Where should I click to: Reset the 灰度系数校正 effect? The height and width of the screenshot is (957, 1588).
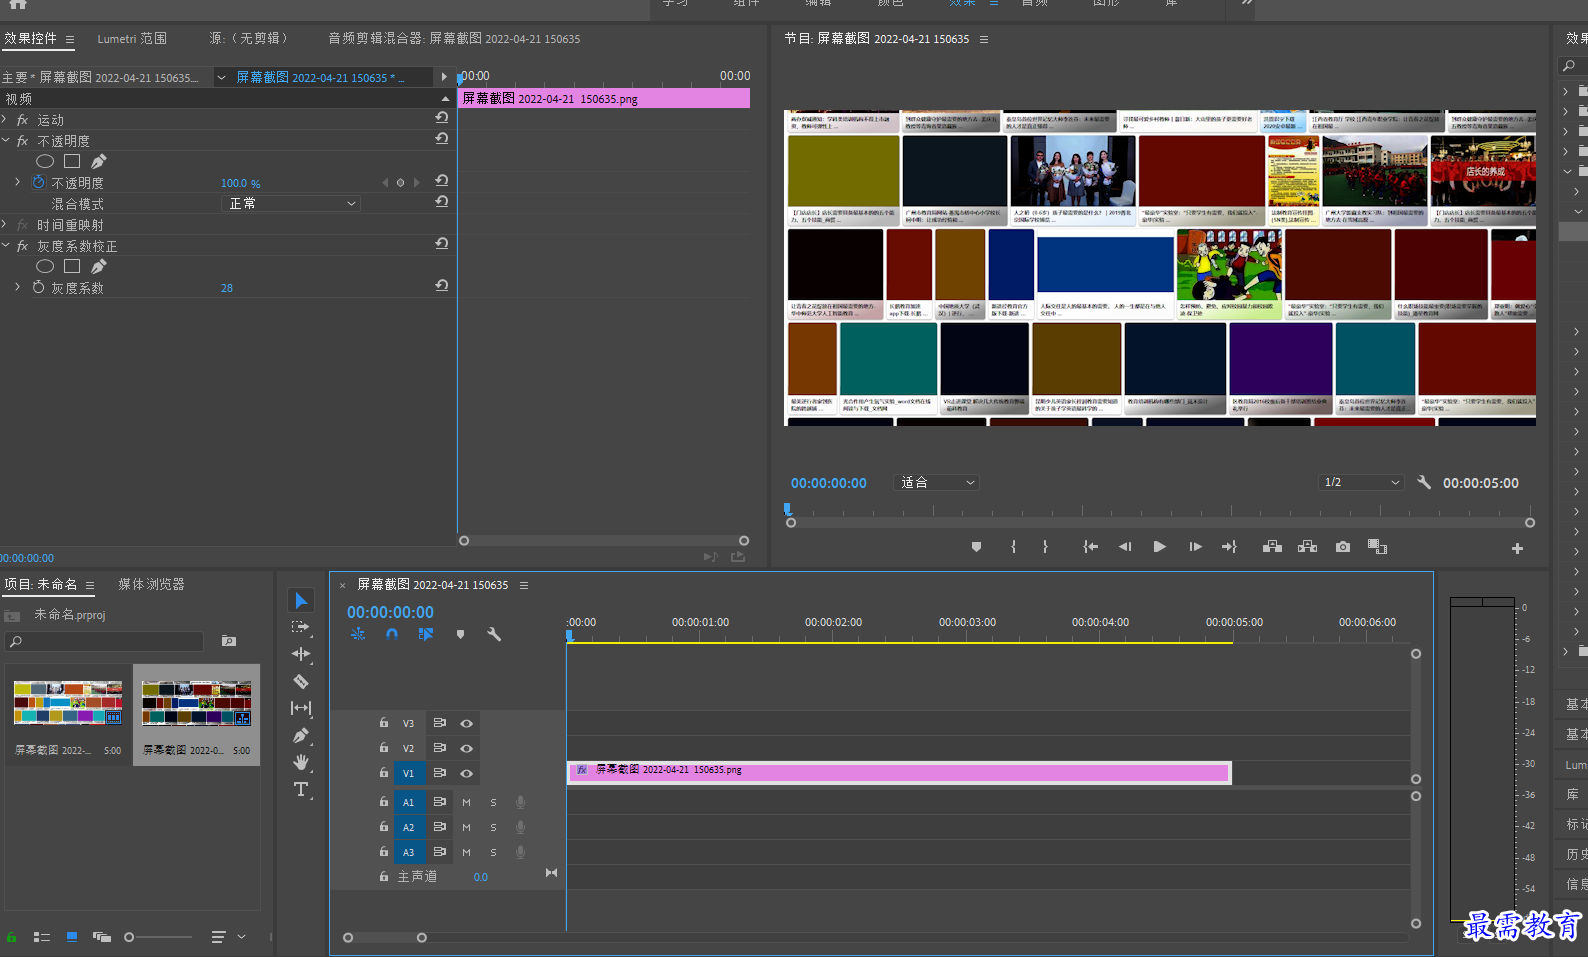point(441,244)
